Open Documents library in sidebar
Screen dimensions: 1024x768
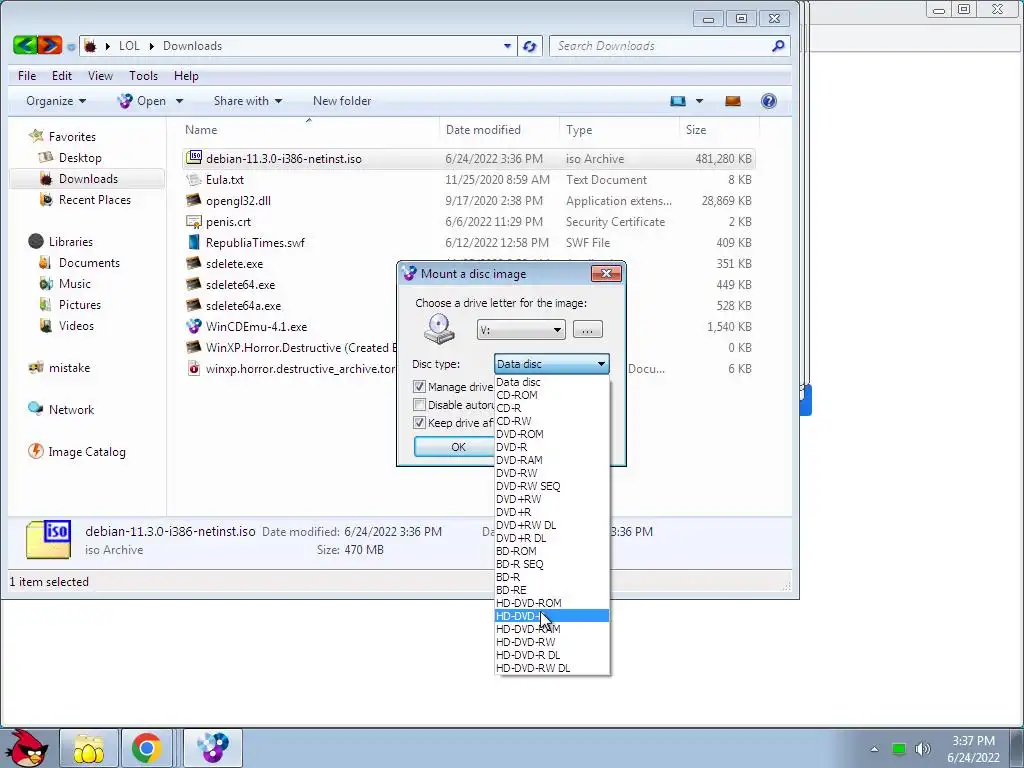[89, 263]
